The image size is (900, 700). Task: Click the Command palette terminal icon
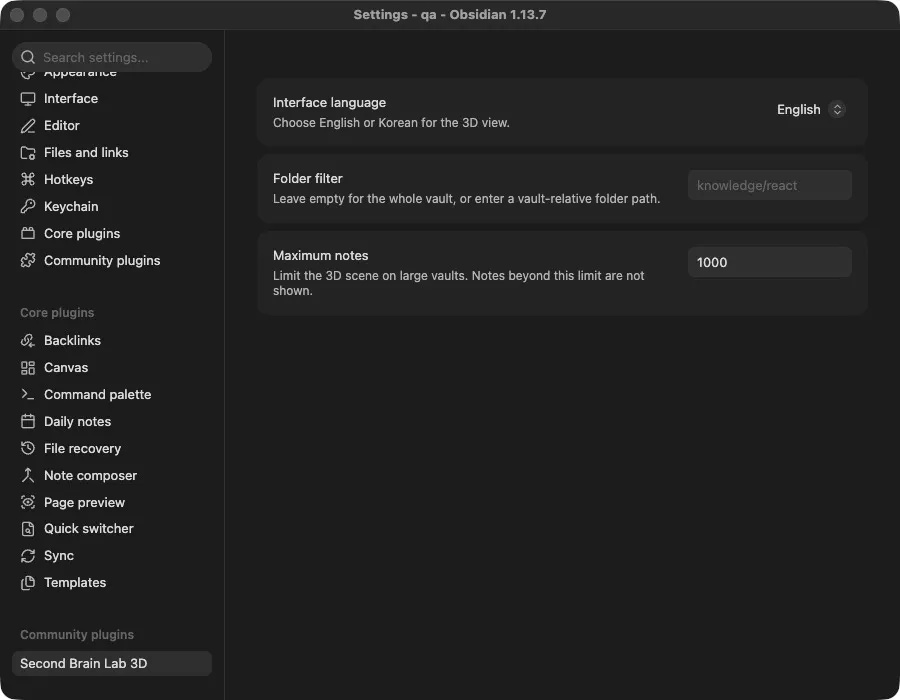(28, 395)
